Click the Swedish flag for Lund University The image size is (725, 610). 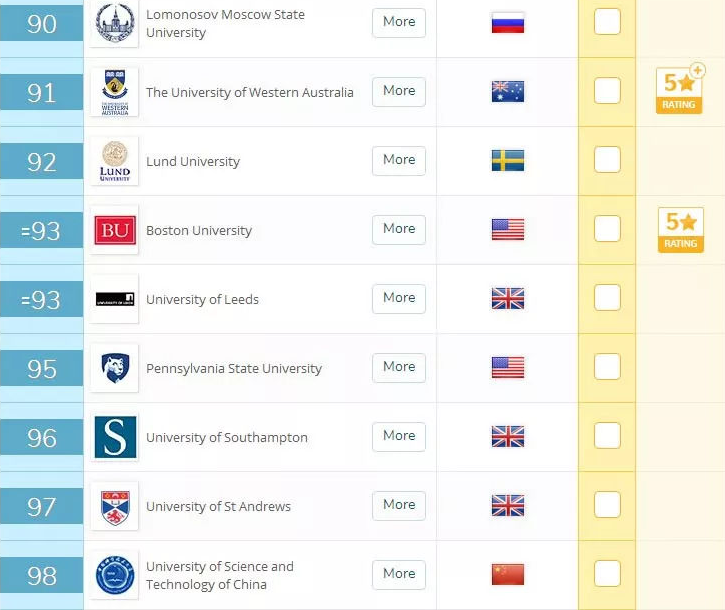pyautogui.click(x=508, y=160)
